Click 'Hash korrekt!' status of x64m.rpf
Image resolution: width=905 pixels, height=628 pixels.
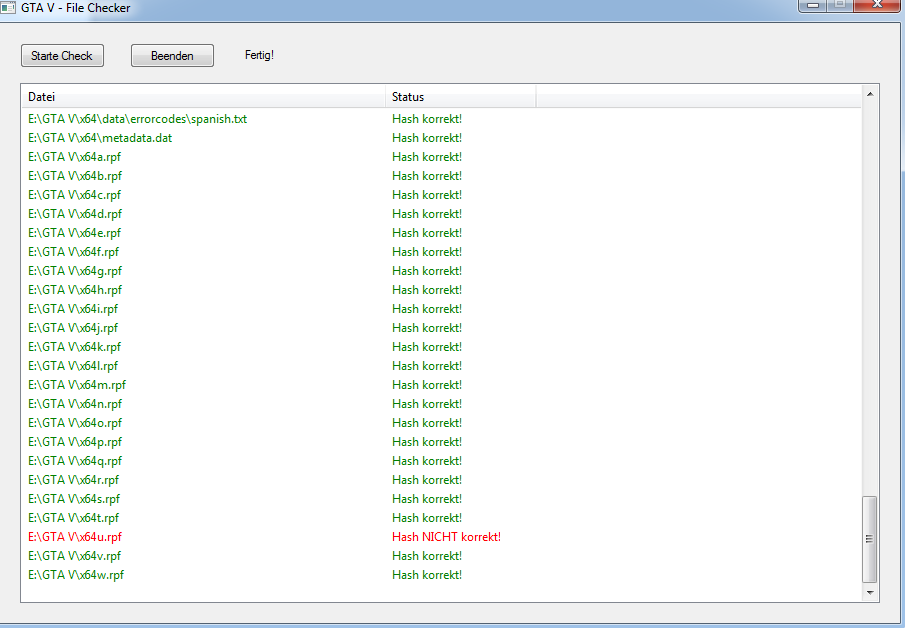(427, 385)
